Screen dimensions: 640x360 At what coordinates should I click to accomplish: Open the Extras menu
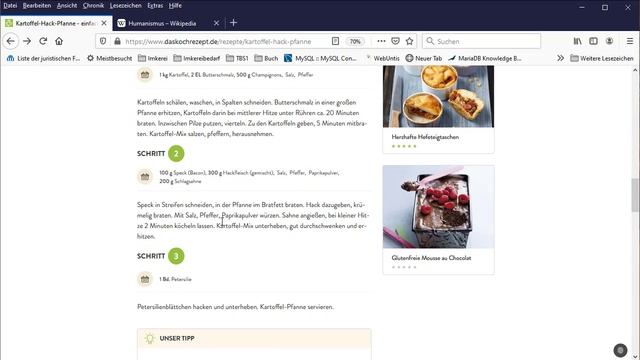coord(155,6)
